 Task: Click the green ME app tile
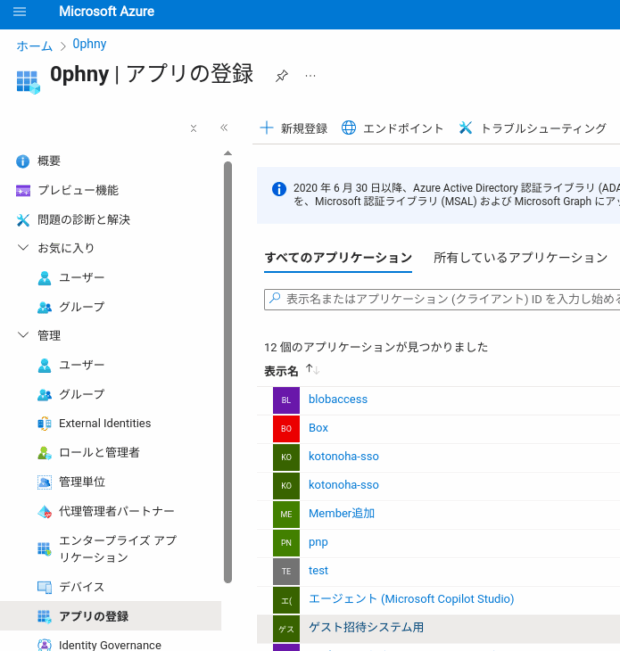286,514
